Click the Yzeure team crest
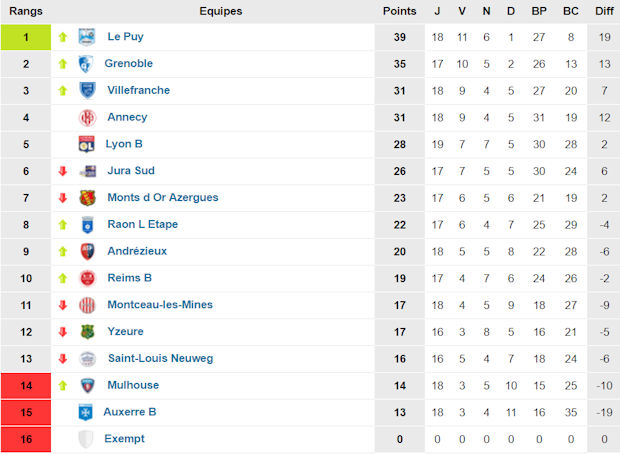 (87, 332)
